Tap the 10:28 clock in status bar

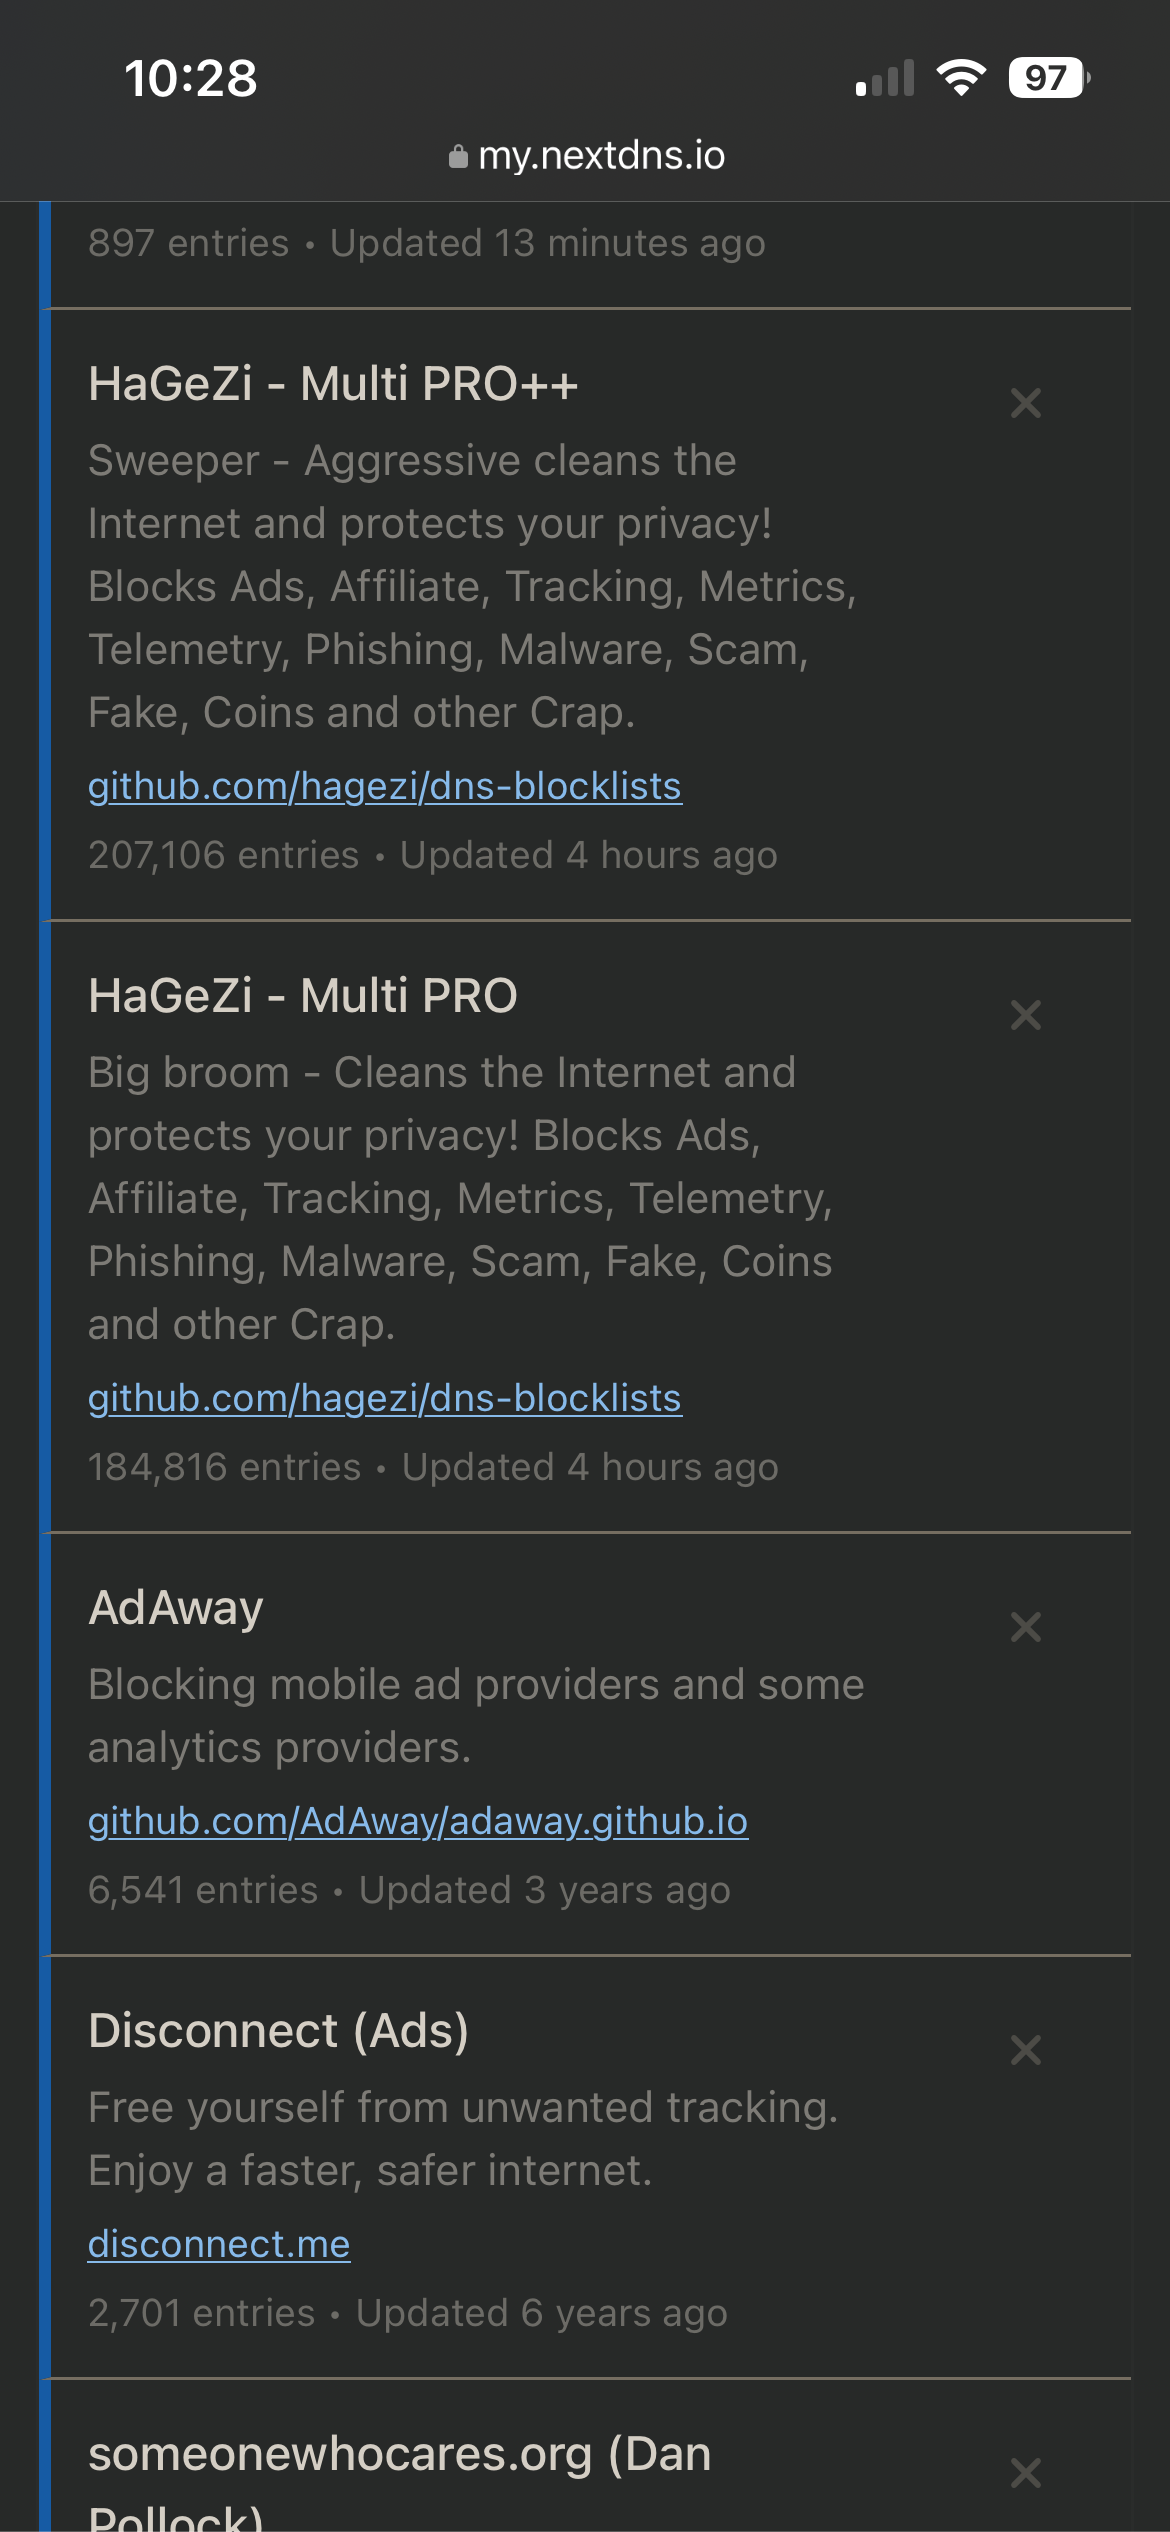coord(191,78)
